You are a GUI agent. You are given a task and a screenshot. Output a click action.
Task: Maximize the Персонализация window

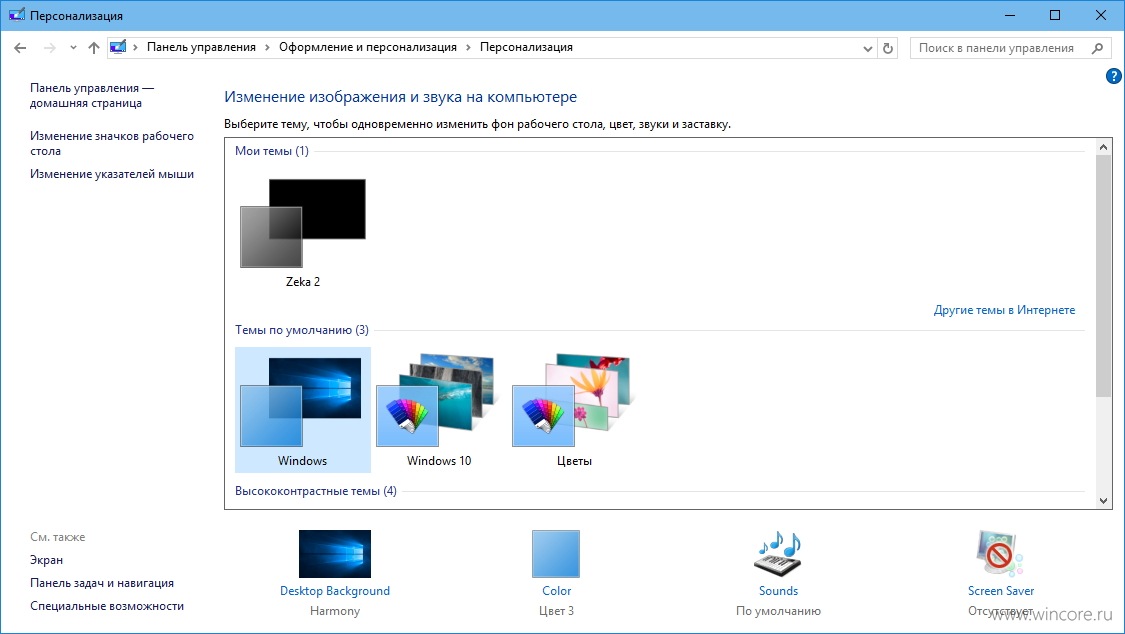(x=1055, y=15)
